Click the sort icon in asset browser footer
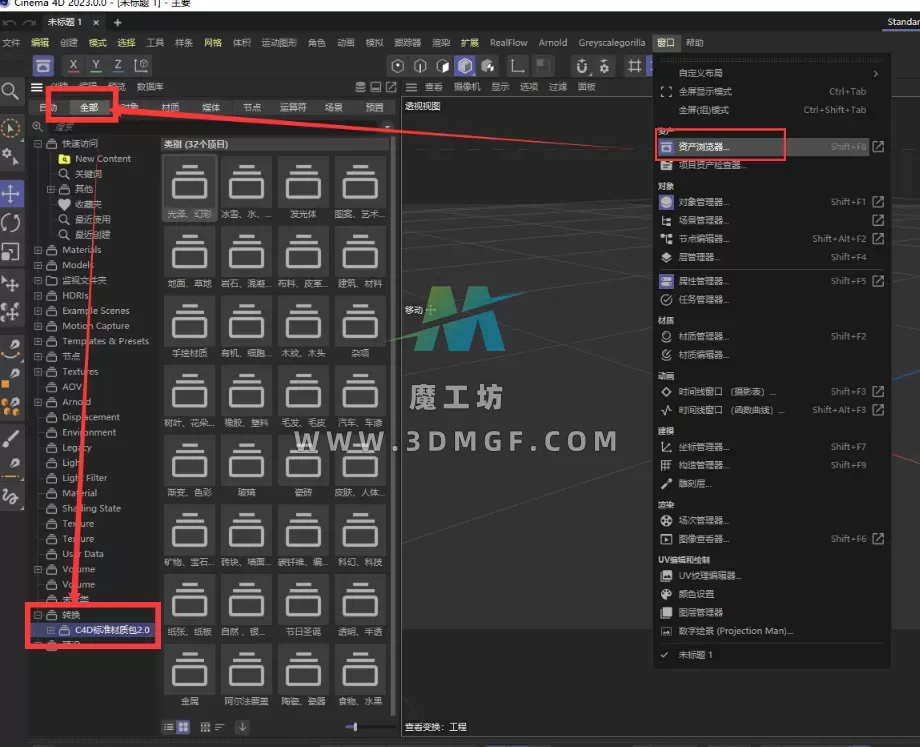Image resolution: width=920 pixels, height=747 pixels. click(219, 727)
